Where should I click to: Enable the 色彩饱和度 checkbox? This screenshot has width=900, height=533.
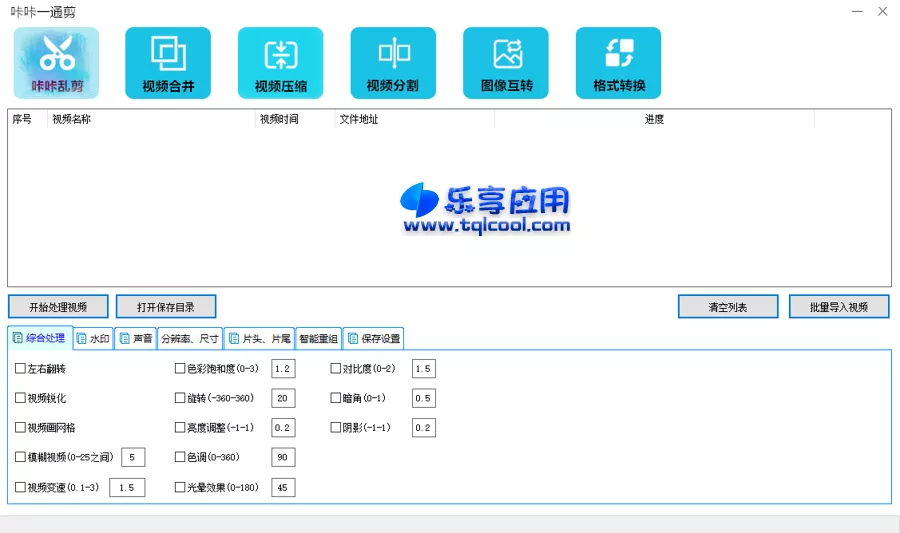coord(180,368)
